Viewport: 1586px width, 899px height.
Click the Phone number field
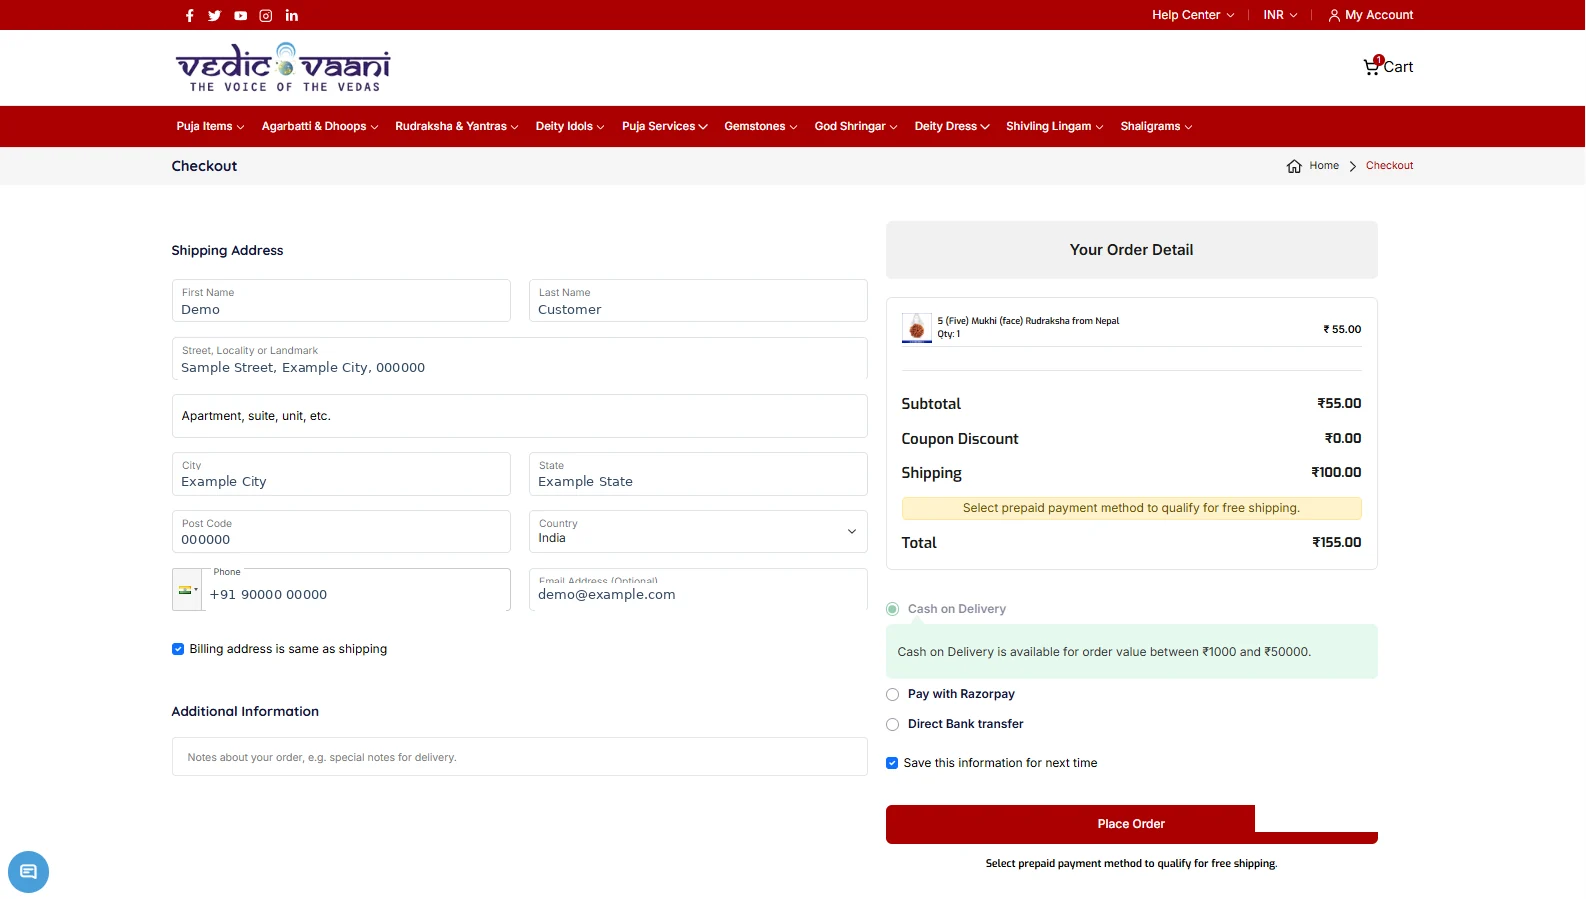pyautogui.click(x=356, y=590)
